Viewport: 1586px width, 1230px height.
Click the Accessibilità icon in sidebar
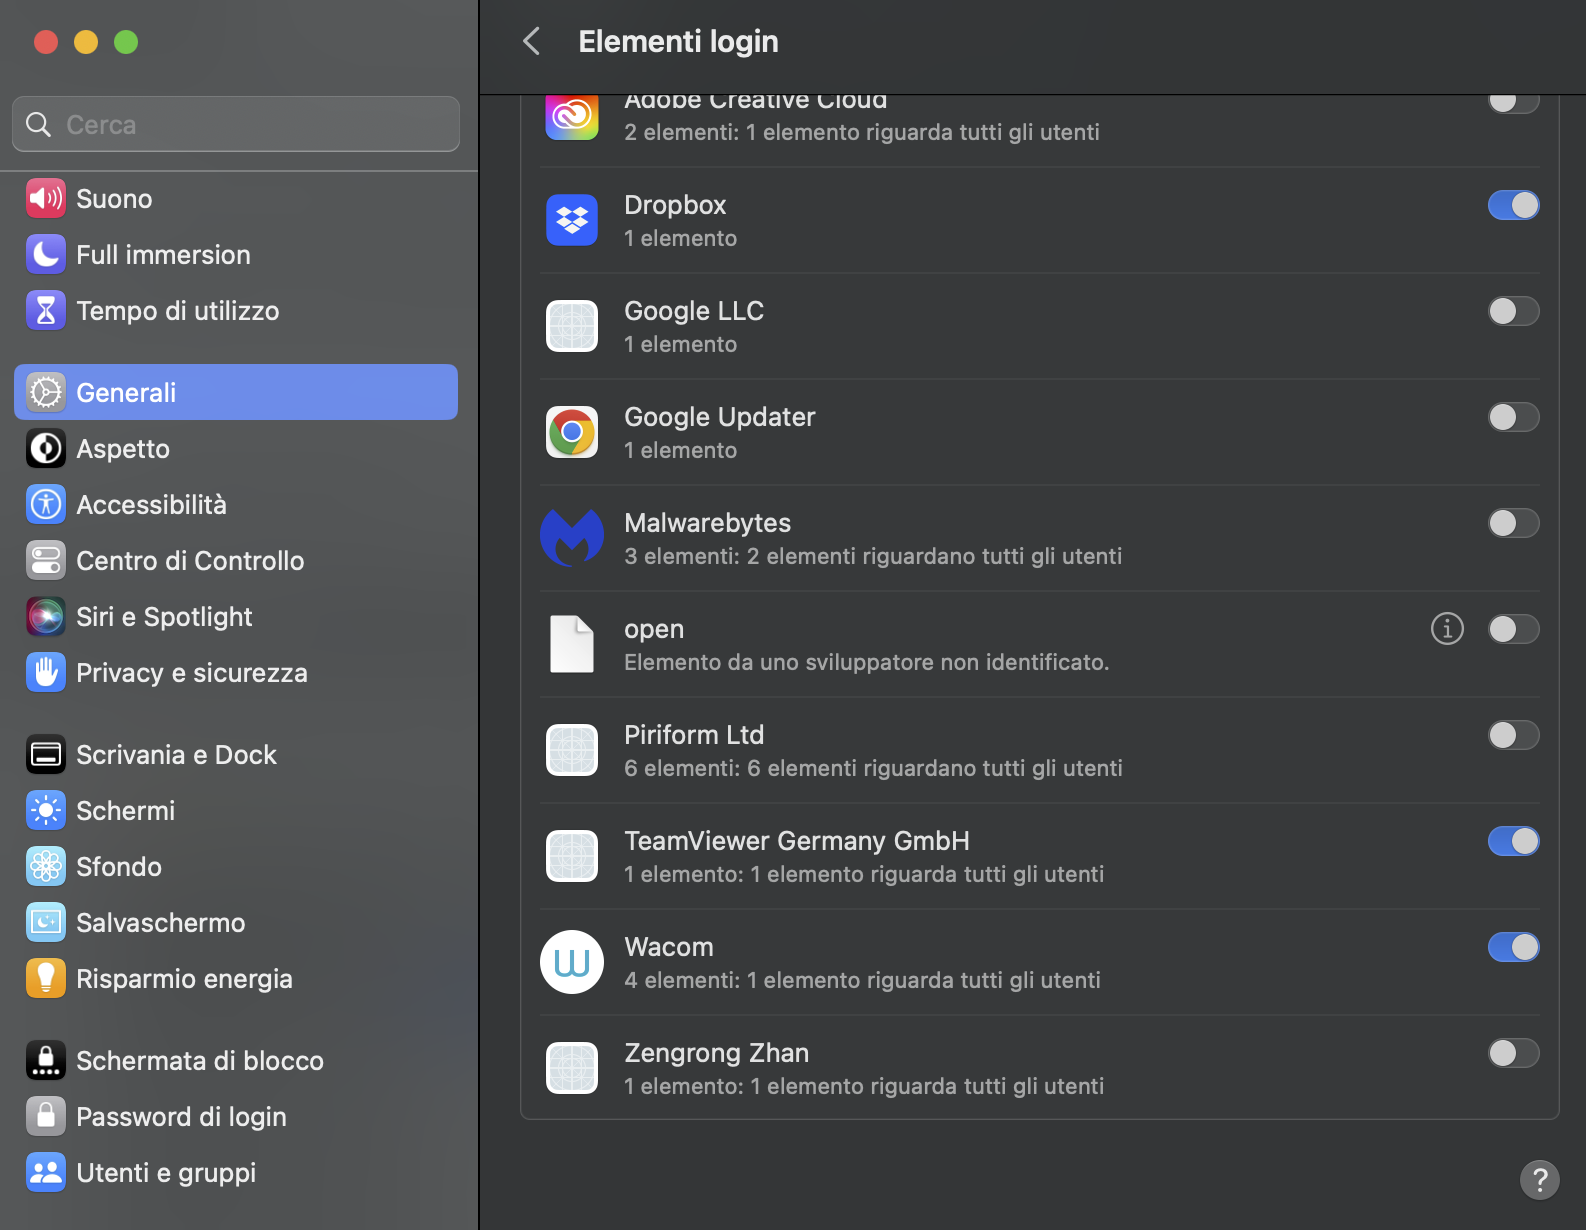[46, 504]
